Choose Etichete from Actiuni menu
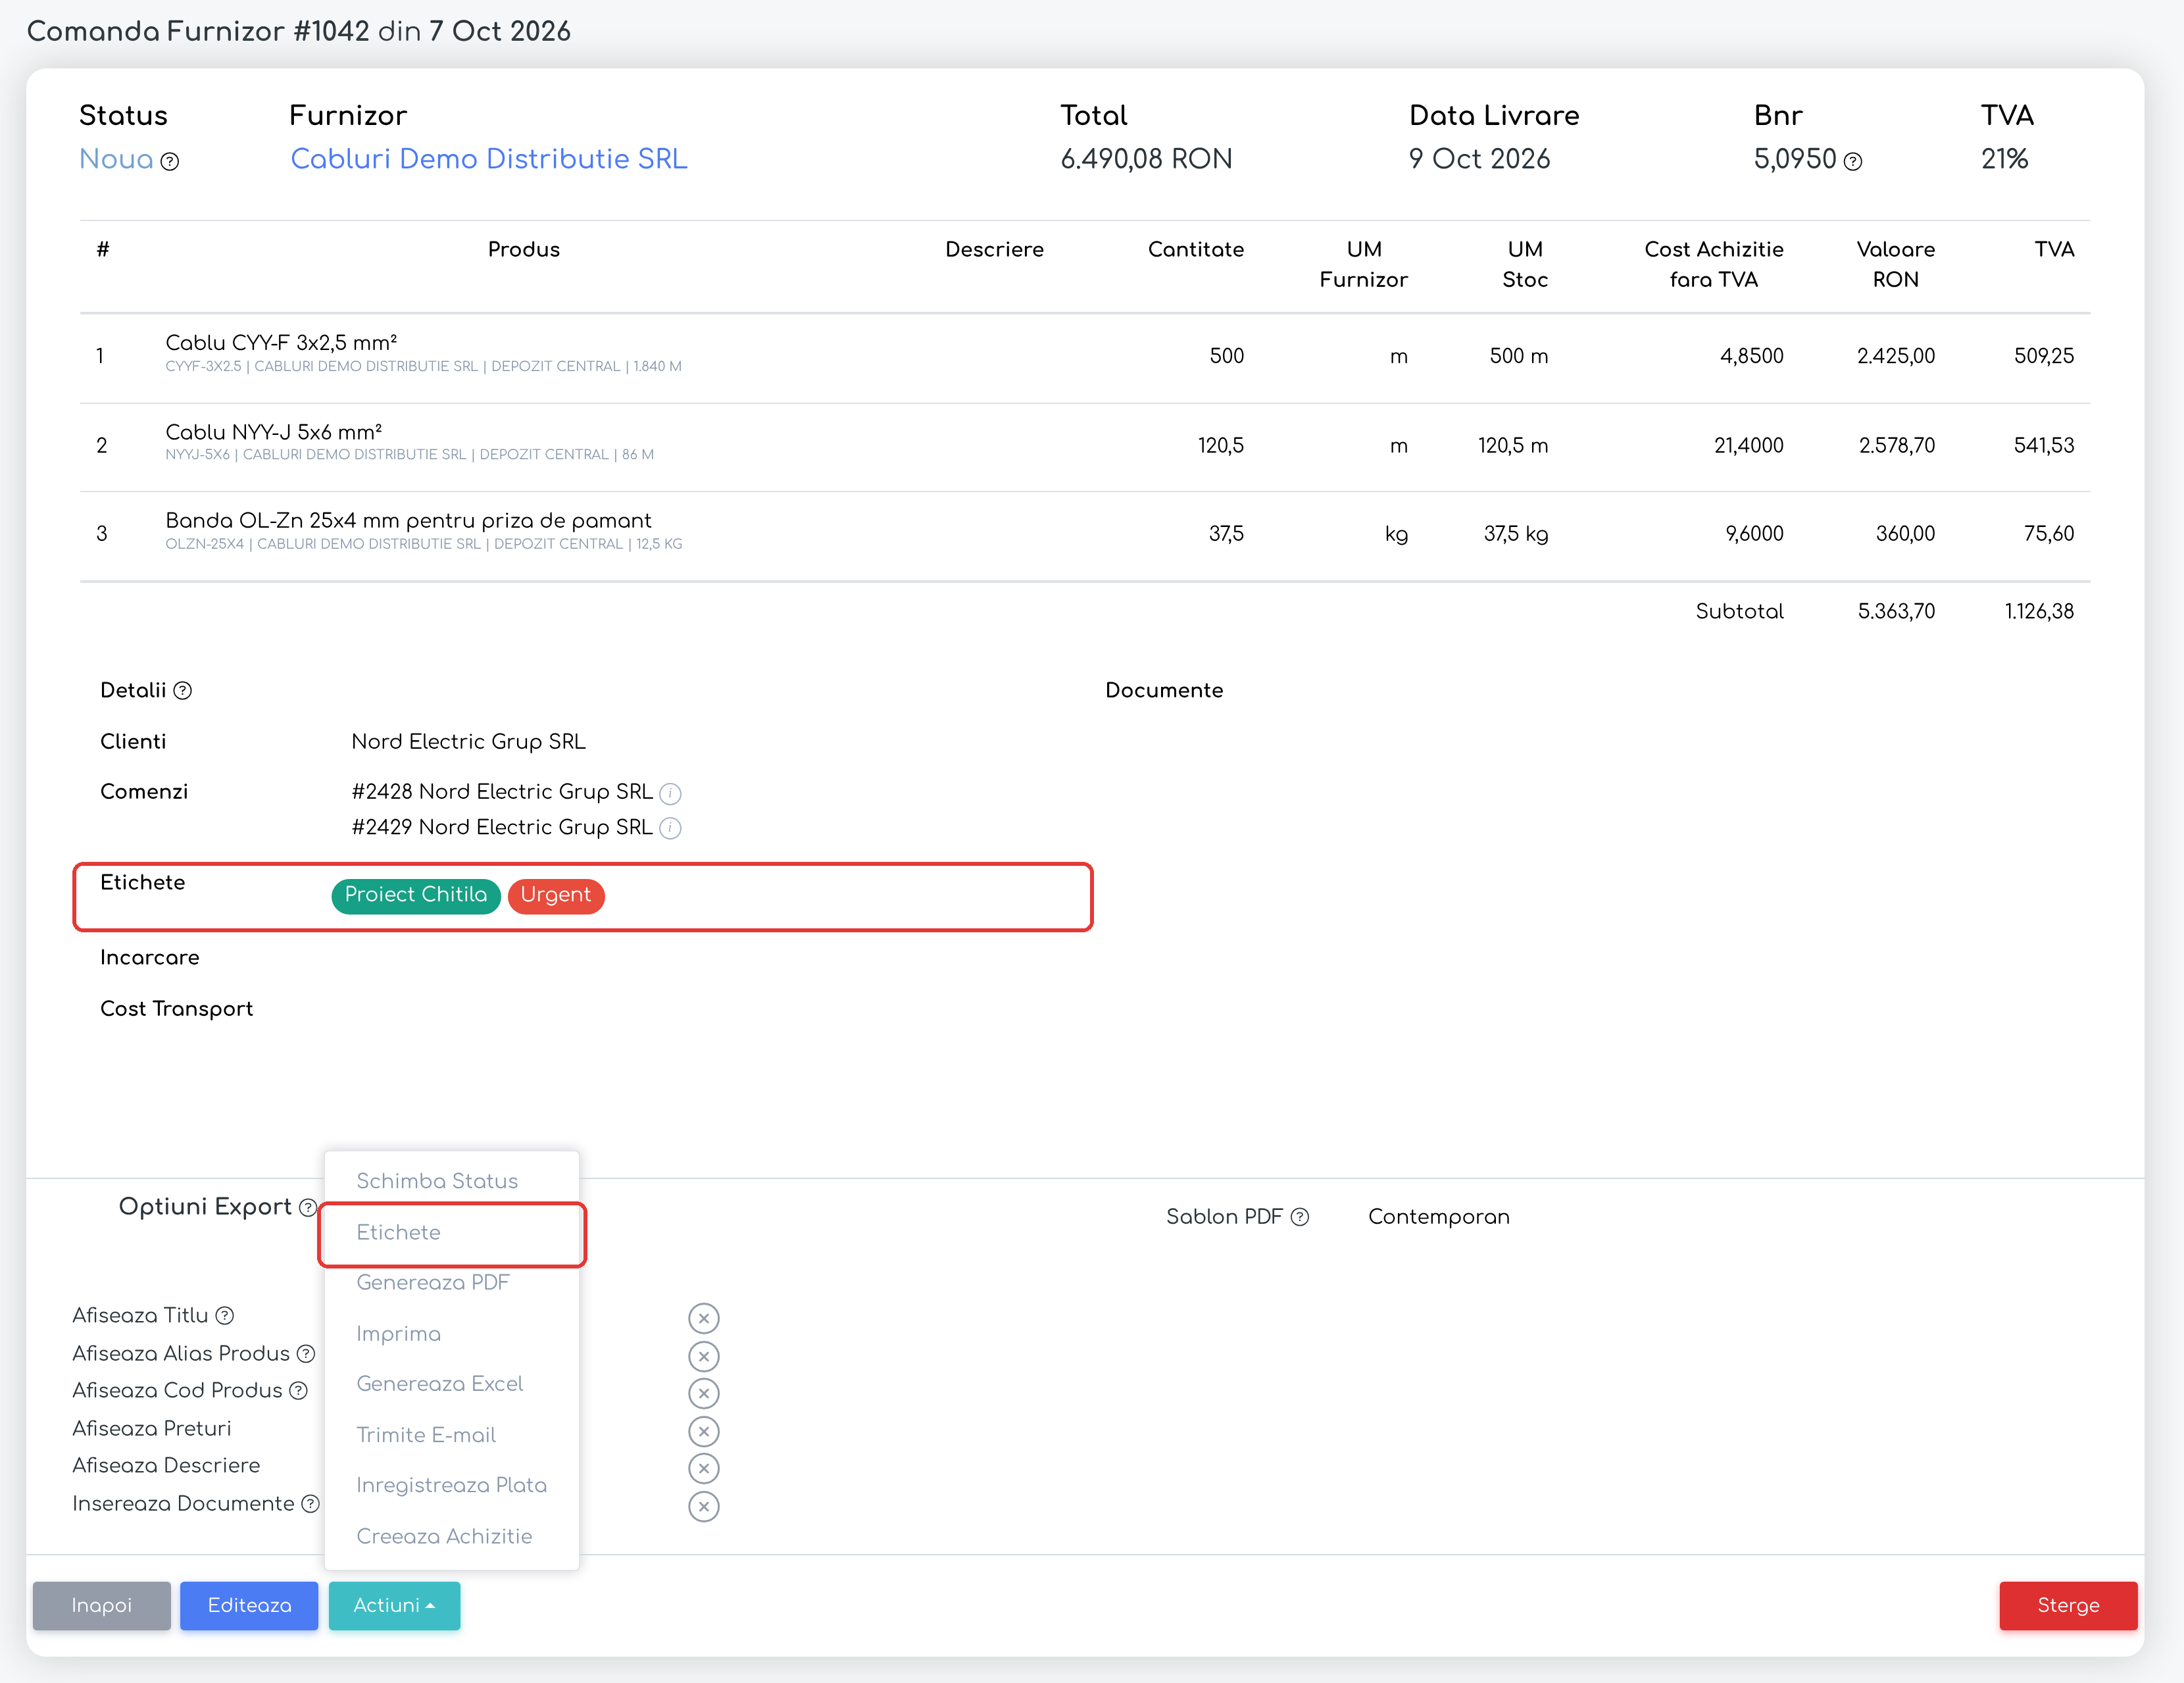 (x=452, y=1233)
